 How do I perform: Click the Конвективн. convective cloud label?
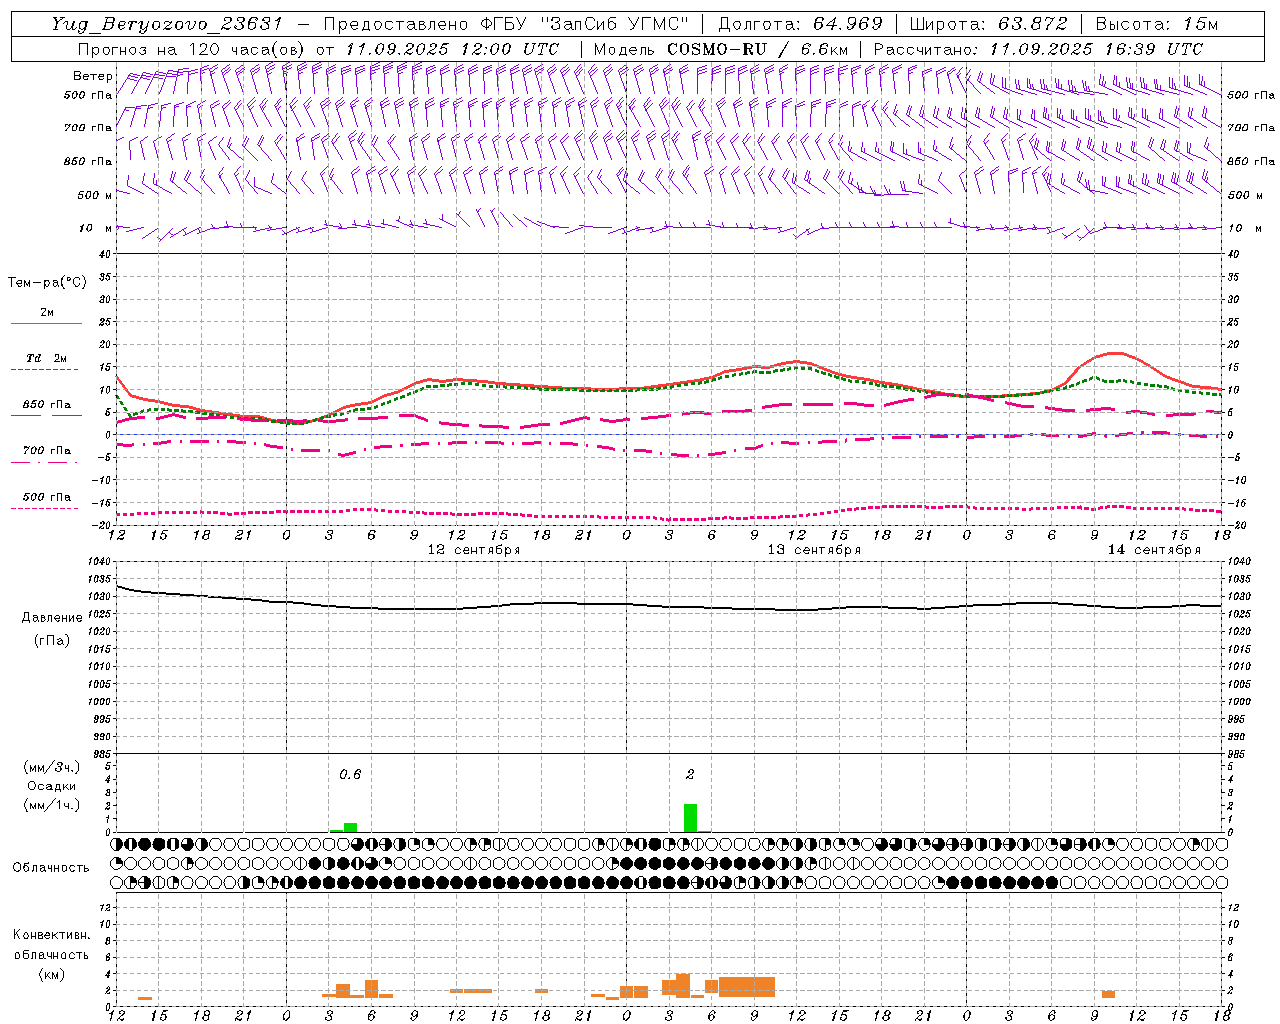point(51,935)
